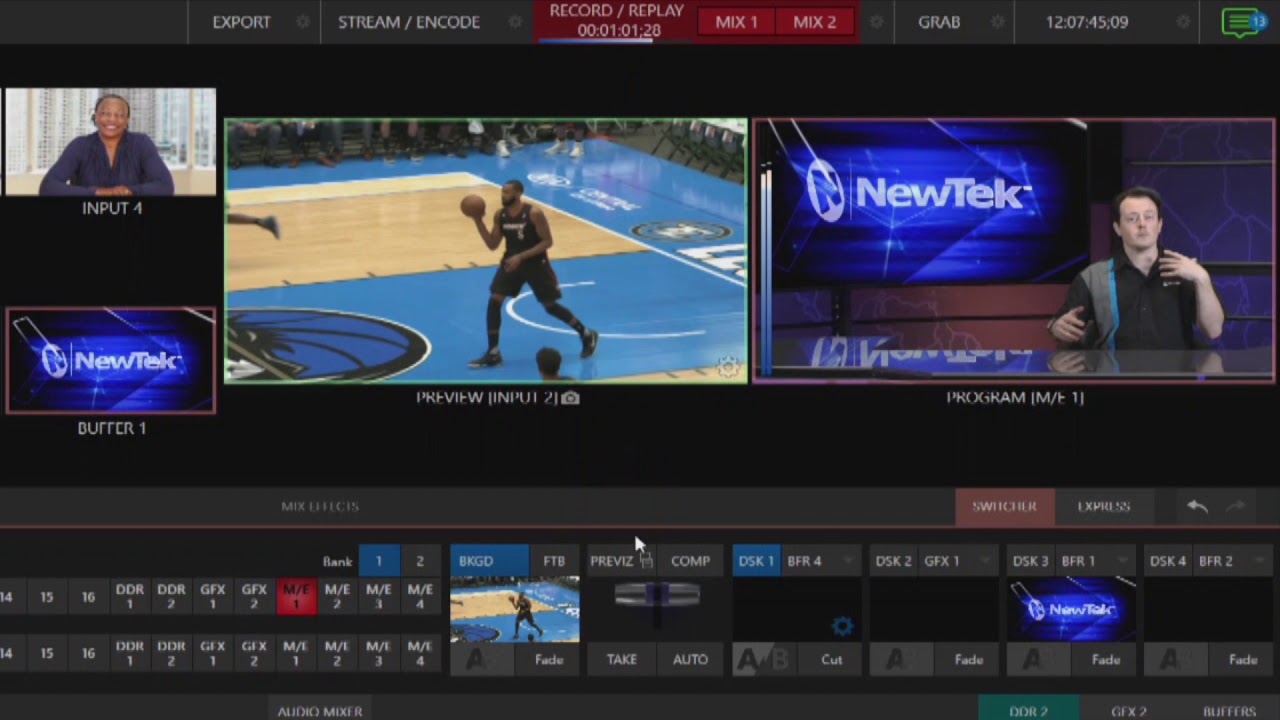This screenshot has width=1280, height=720.
Task: Toggle the DSK 3 delegate
Action: 1030,561
